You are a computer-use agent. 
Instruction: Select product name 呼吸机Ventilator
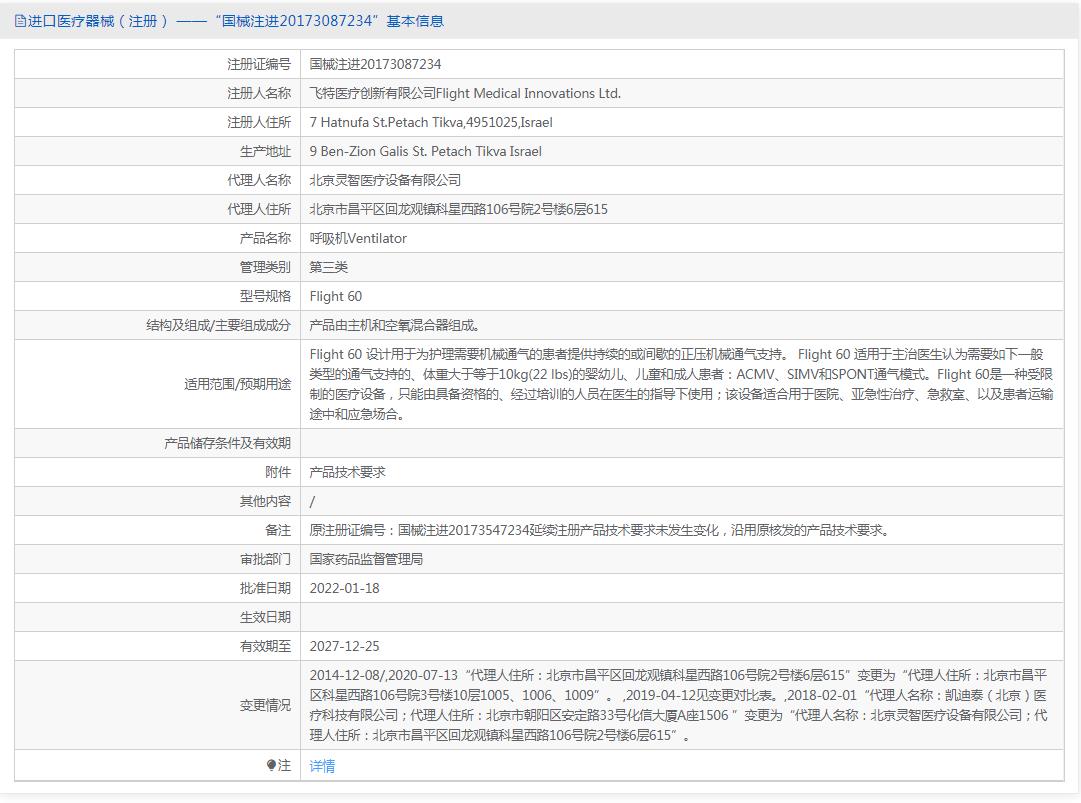(358, 238)
